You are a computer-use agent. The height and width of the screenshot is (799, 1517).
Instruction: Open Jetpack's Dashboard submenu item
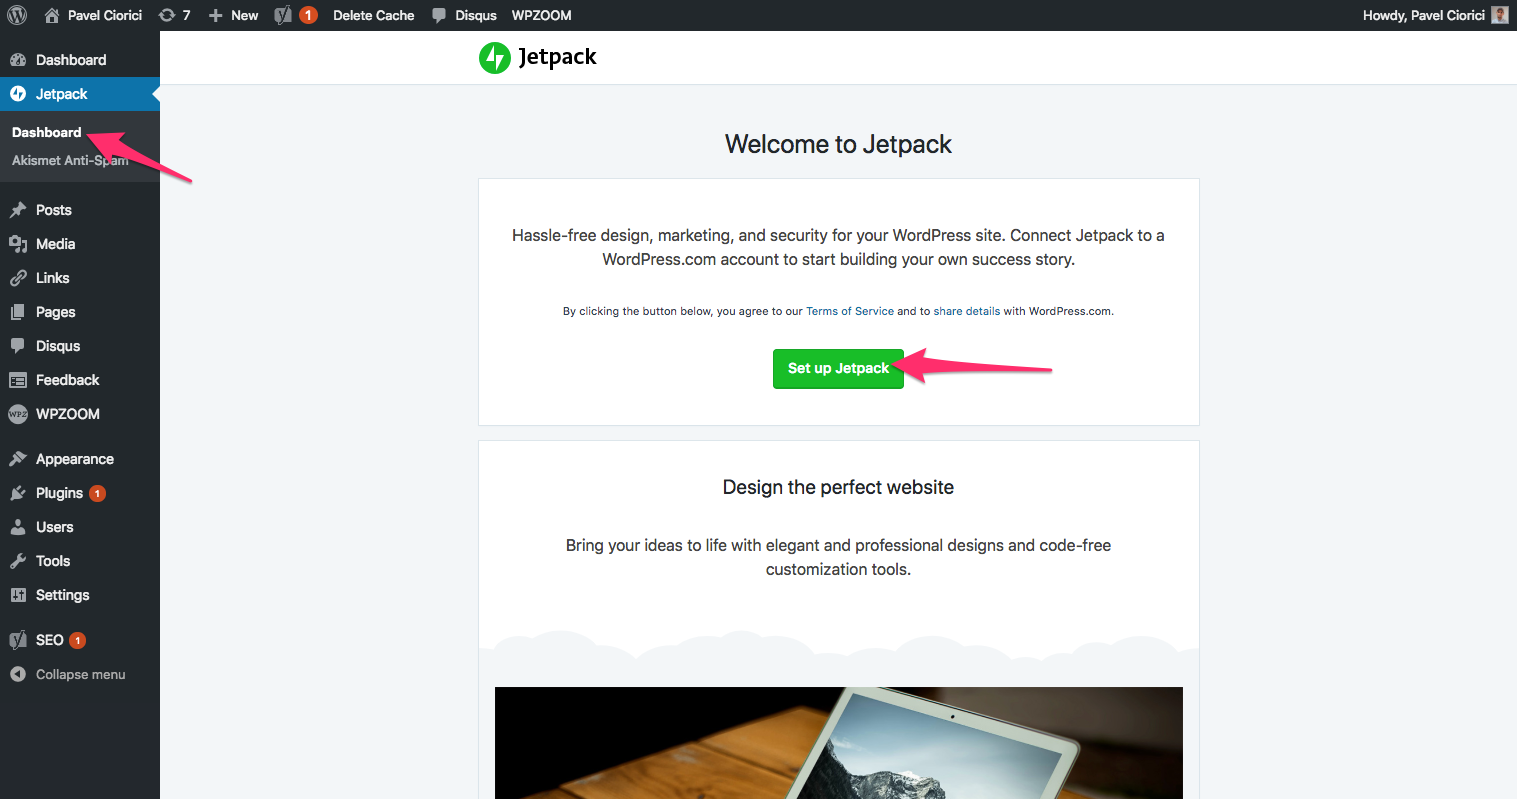(x=47, y=132)
